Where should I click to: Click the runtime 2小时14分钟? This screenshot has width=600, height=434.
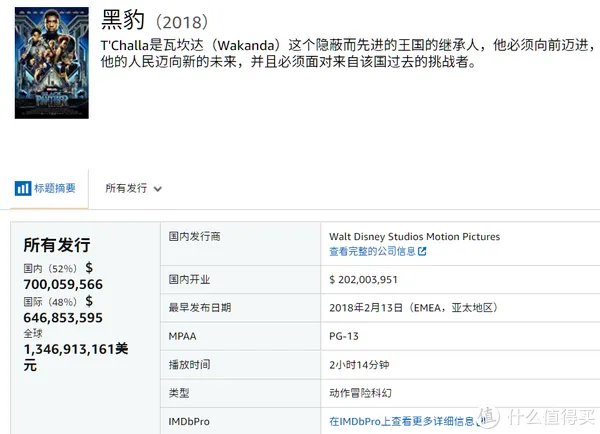pos(359,365)
